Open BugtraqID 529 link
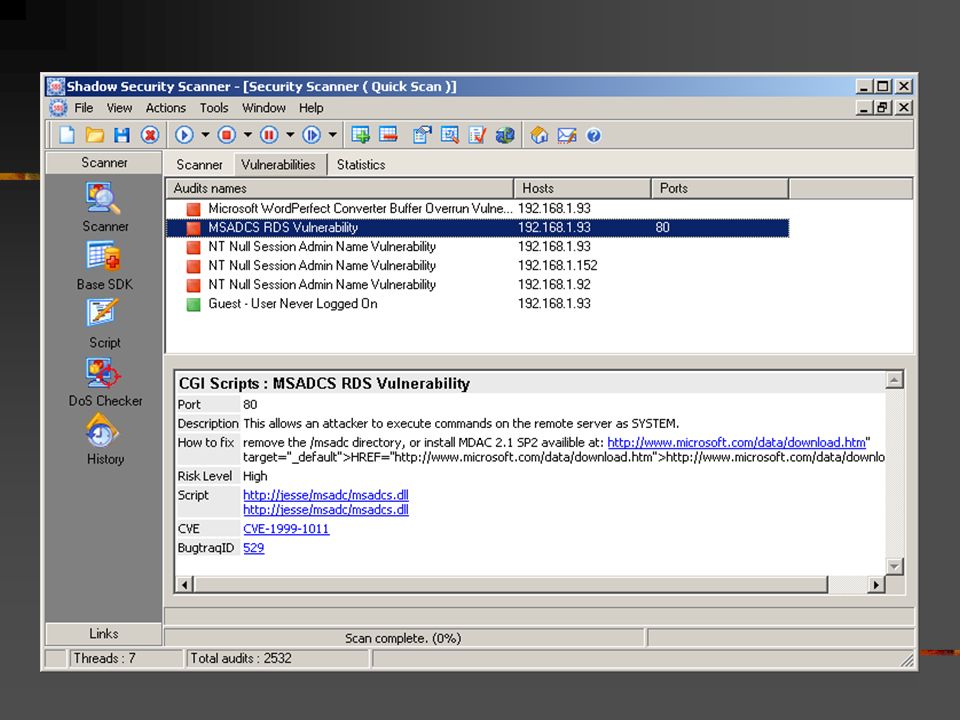 (253, 547)
